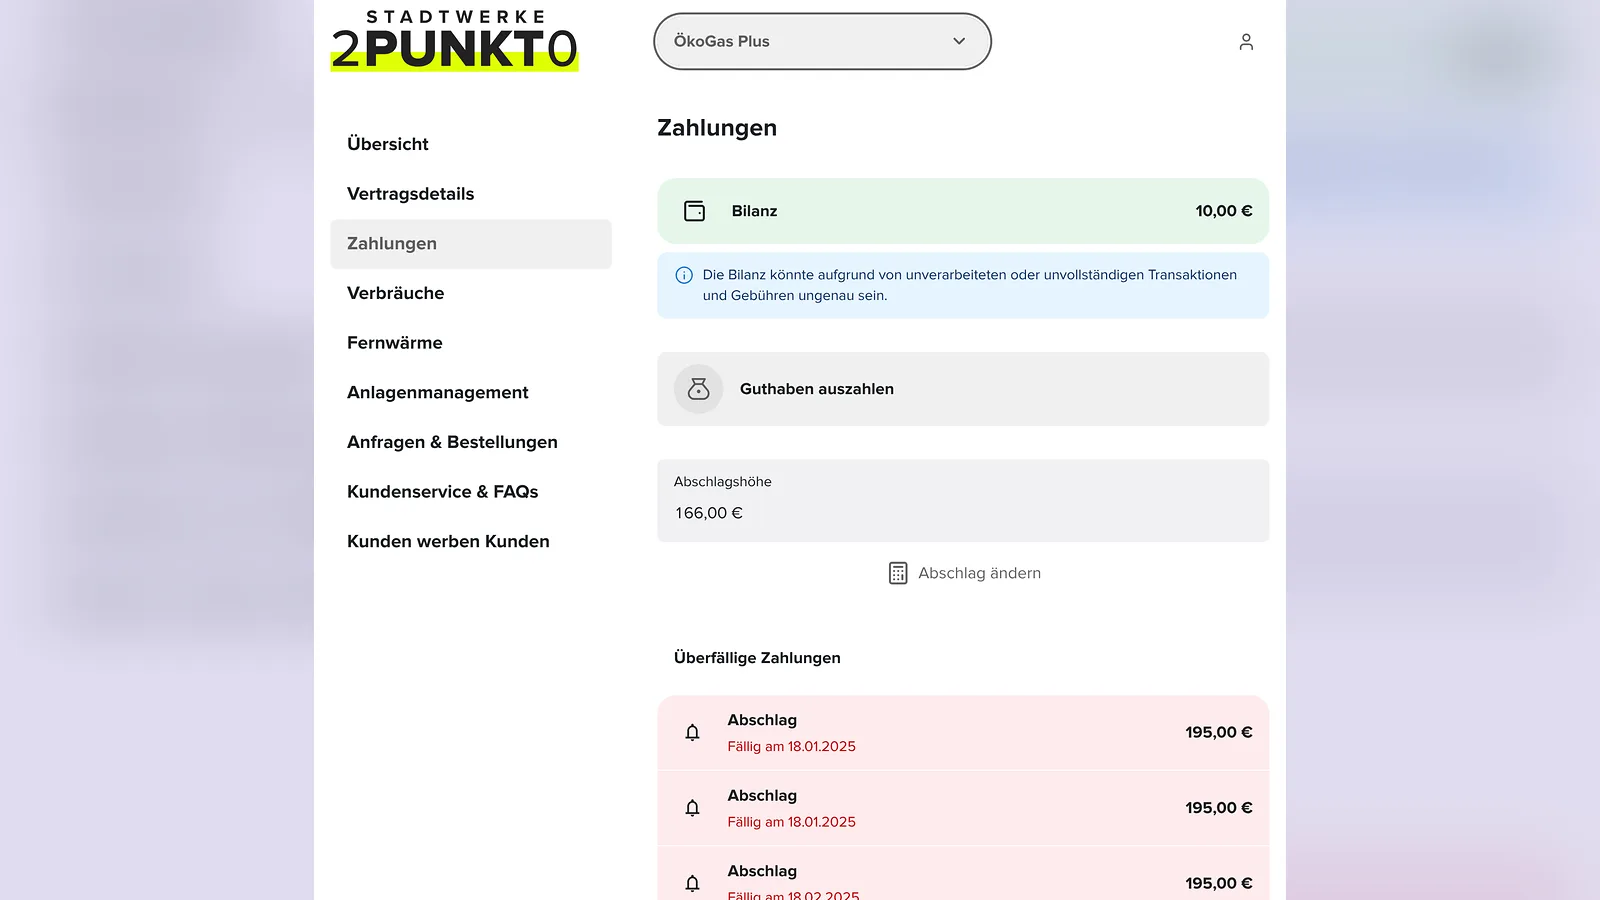This screenshot has height=900, width=1600.
Task: Click the Bilanz label text
Action: (x=754, y=211)
